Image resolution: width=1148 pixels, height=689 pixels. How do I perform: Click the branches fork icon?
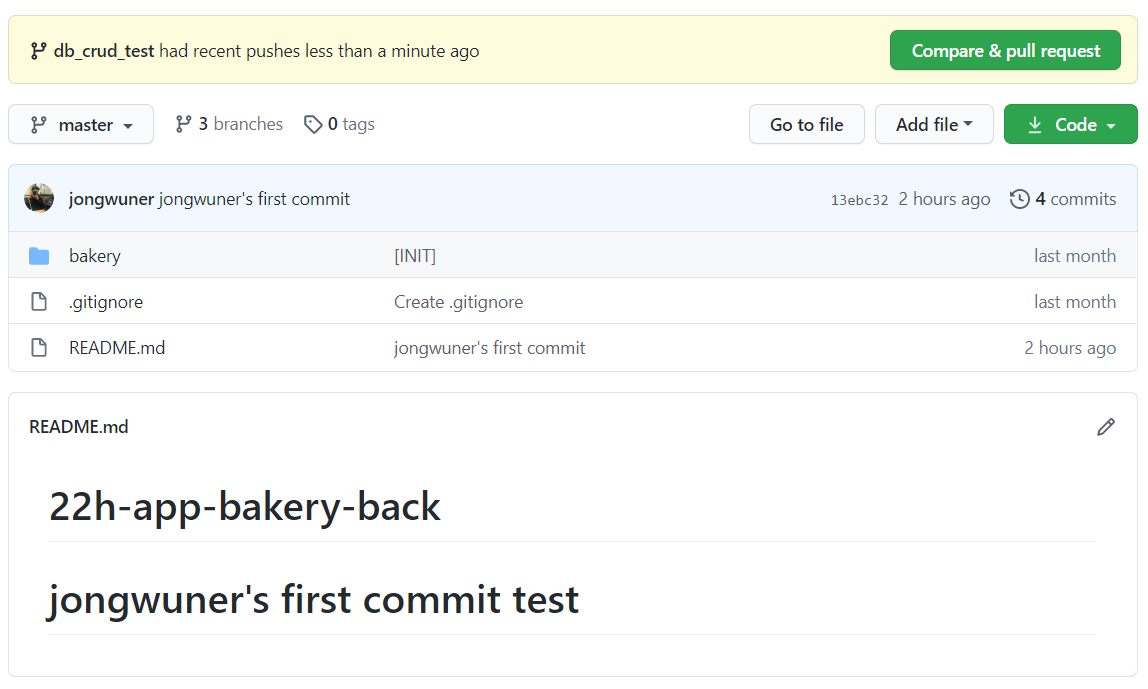coord(183,124)
